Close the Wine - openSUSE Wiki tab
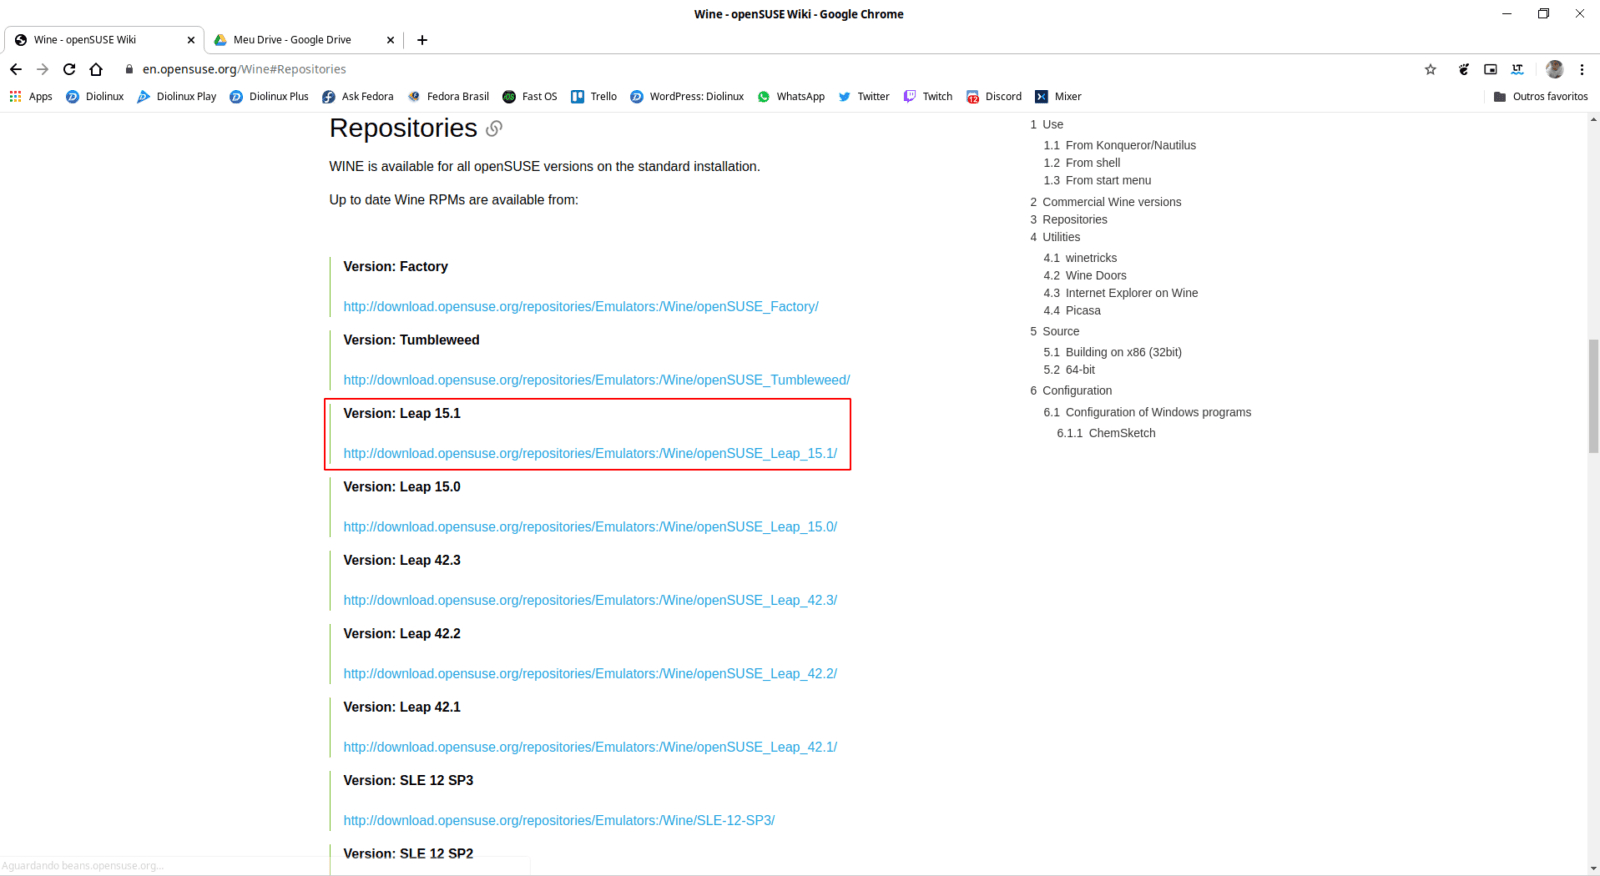This screenshot has height=876, width=1600. [x=191, y=40]
